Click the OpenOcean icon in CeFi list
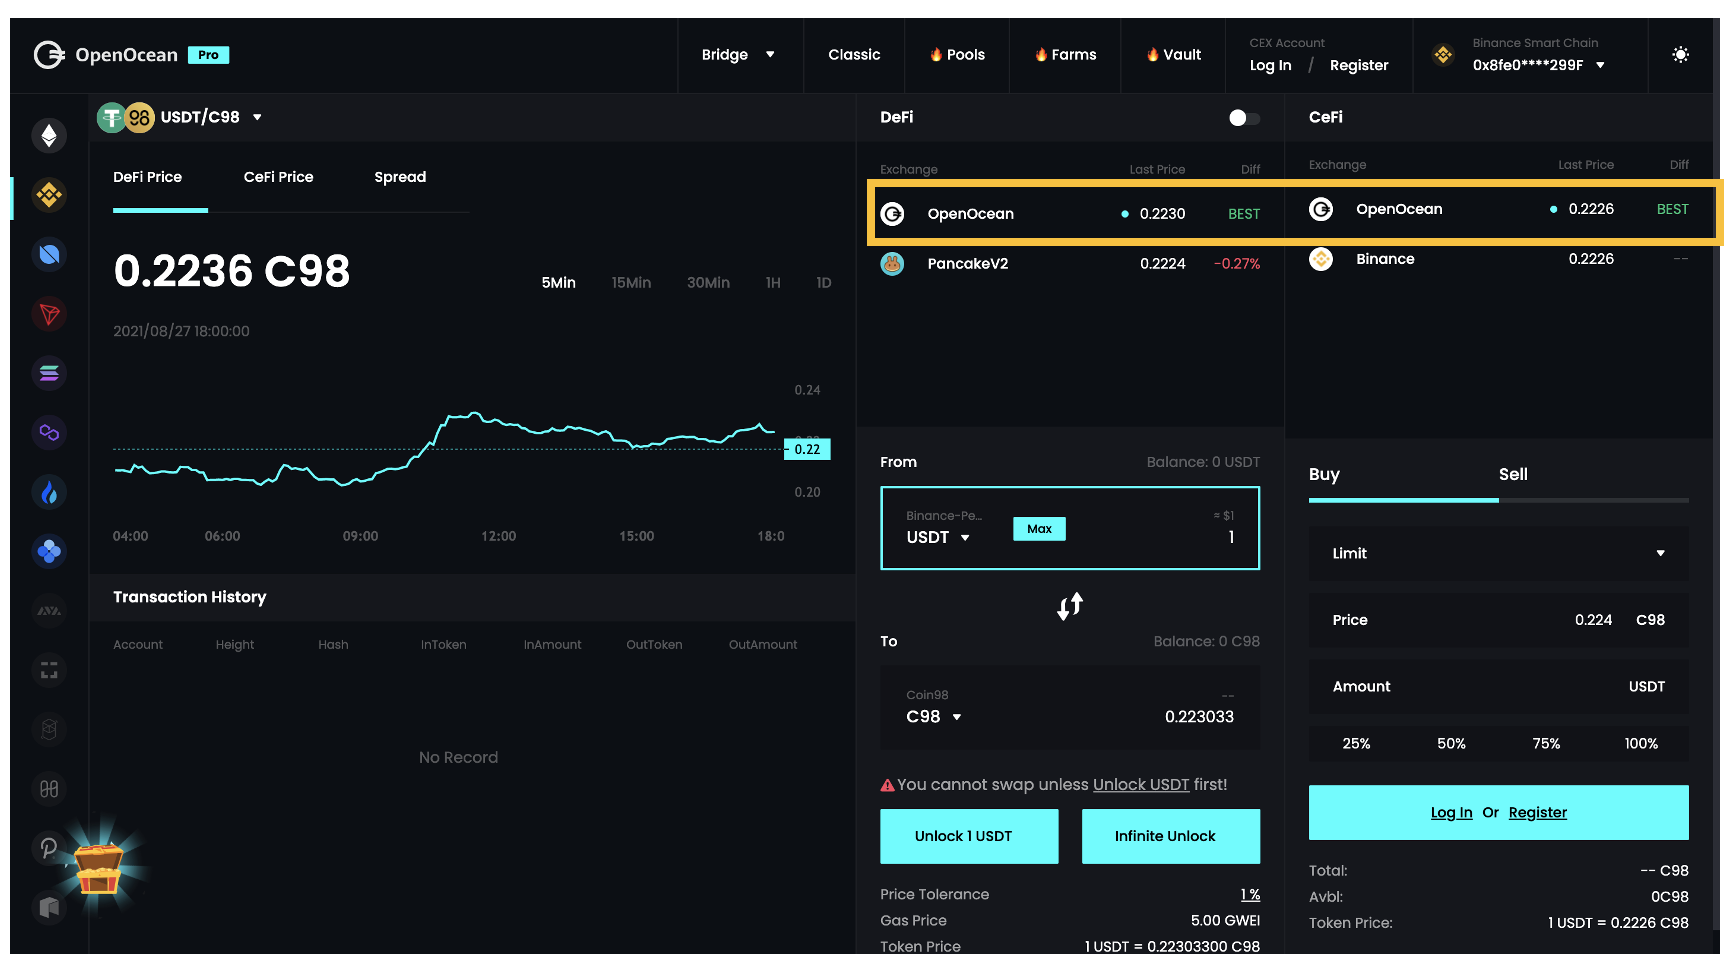This screenshot has height=970, width=1732. 1321,209
